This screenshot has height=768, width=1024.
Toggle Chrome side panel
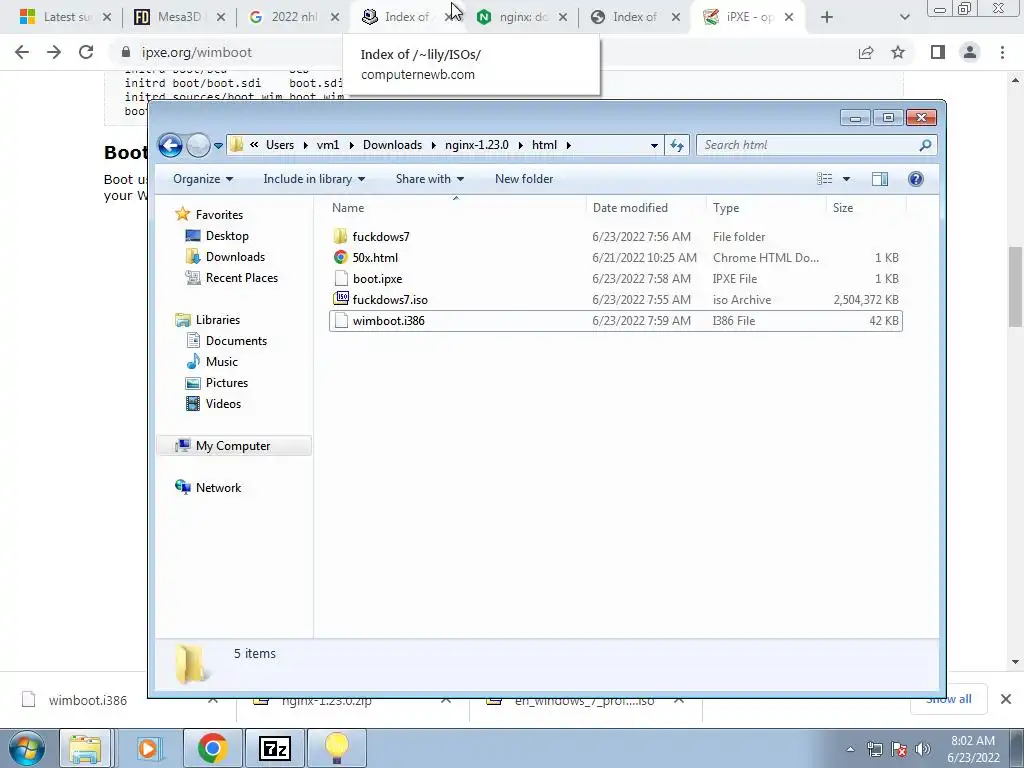(938, 52)
